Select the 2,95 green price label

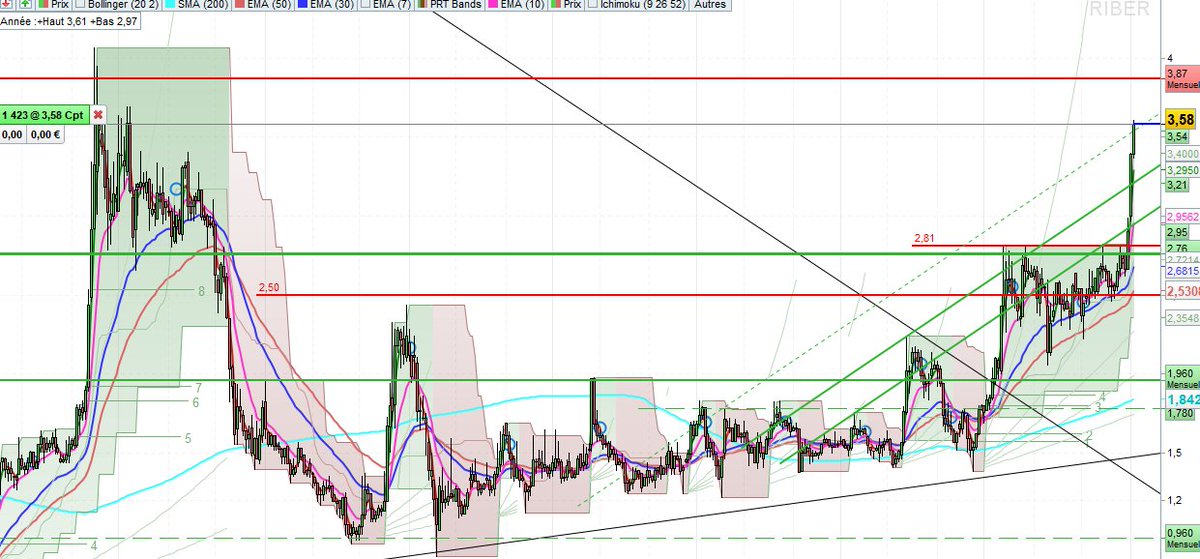[1176, 232]
